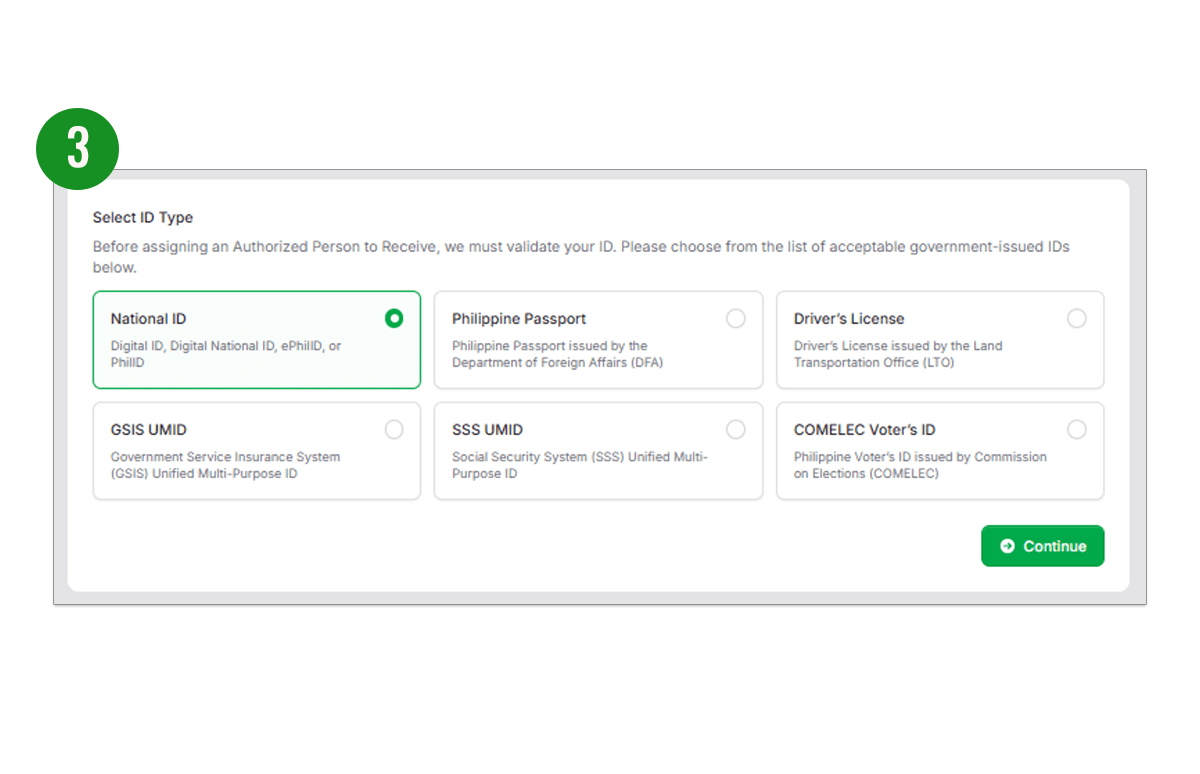1200x774 pixels.
Task: Tick the COMELEC Voter's ID radio button
Action: pos(1076,430)
